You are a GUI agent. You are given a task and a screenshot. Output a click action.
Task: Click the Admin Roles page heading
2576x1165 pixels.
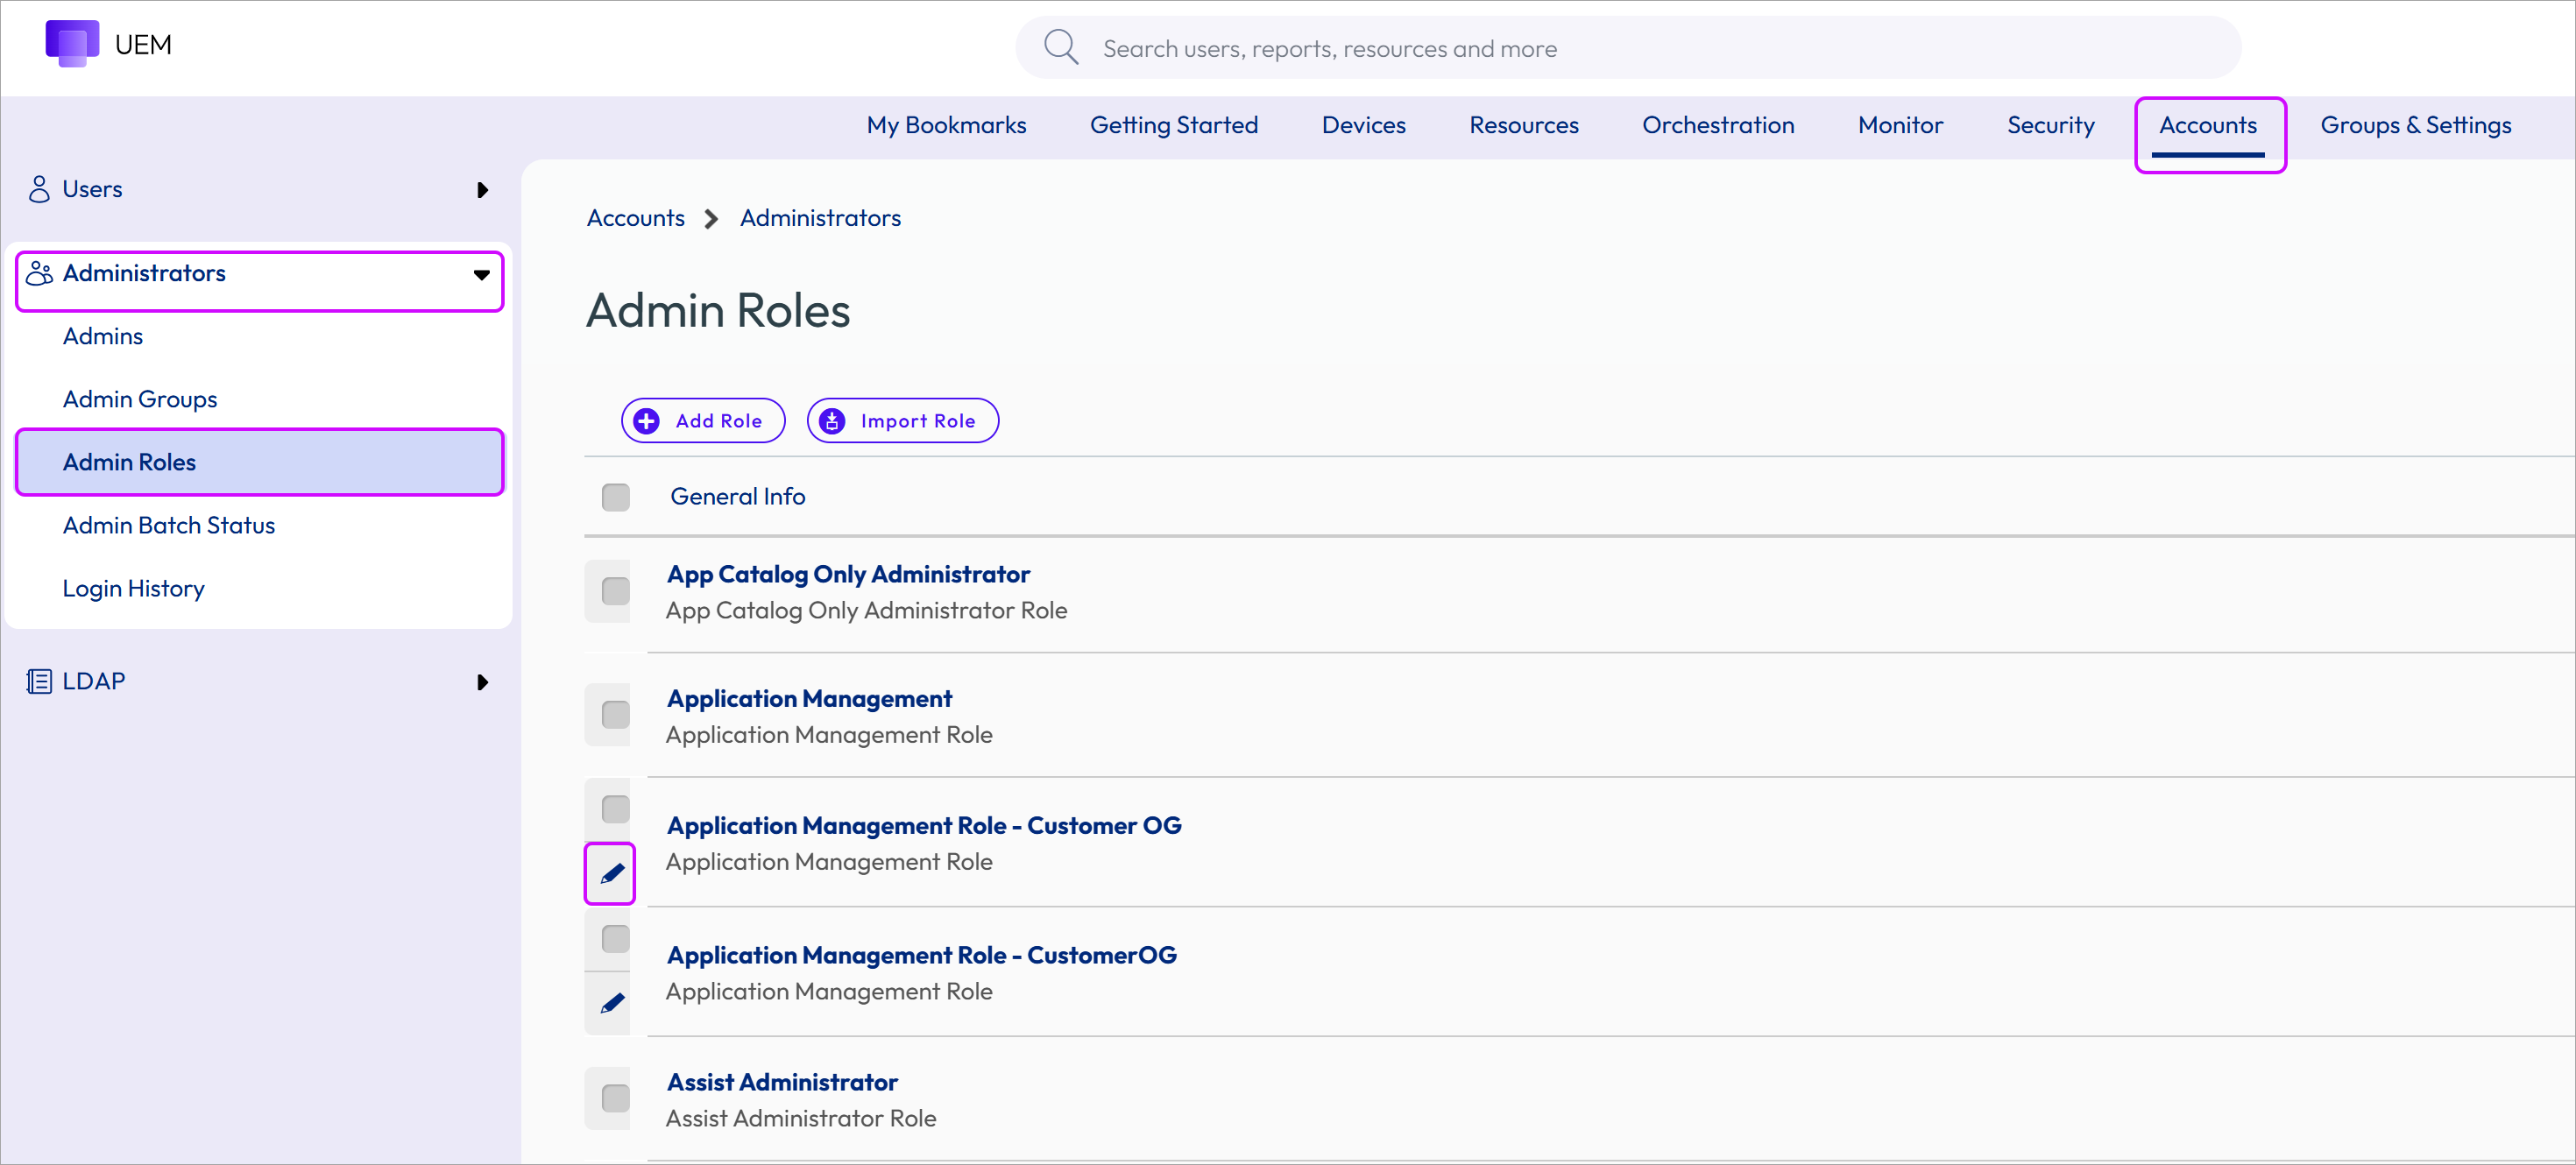pos(717,310)
